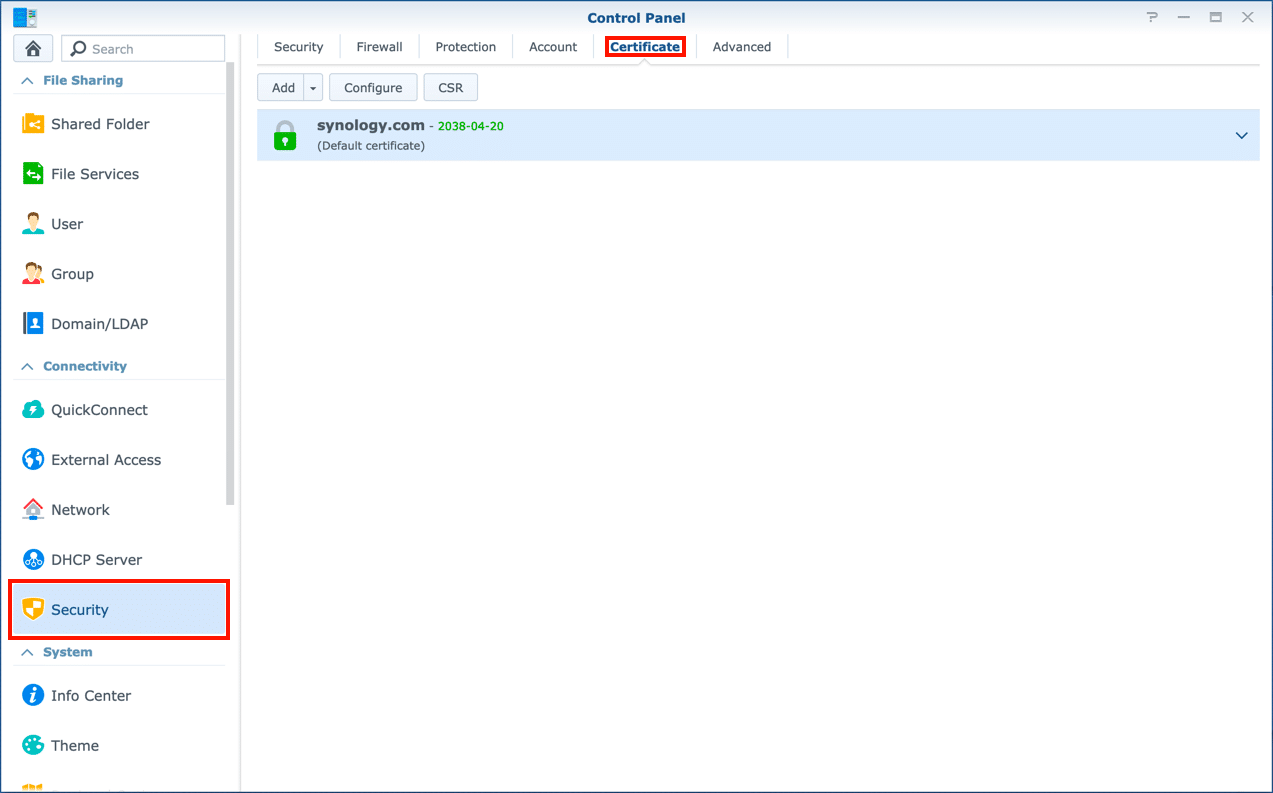The width and height of the screenshot is (1273, 793).
Task: Open External Access settings
Action: pos(106,460)
